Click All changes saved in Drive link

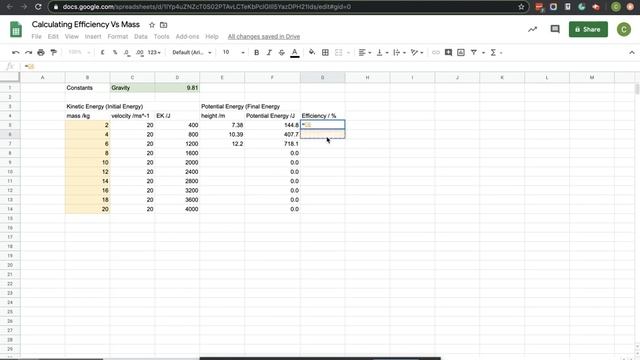point(264,37)
